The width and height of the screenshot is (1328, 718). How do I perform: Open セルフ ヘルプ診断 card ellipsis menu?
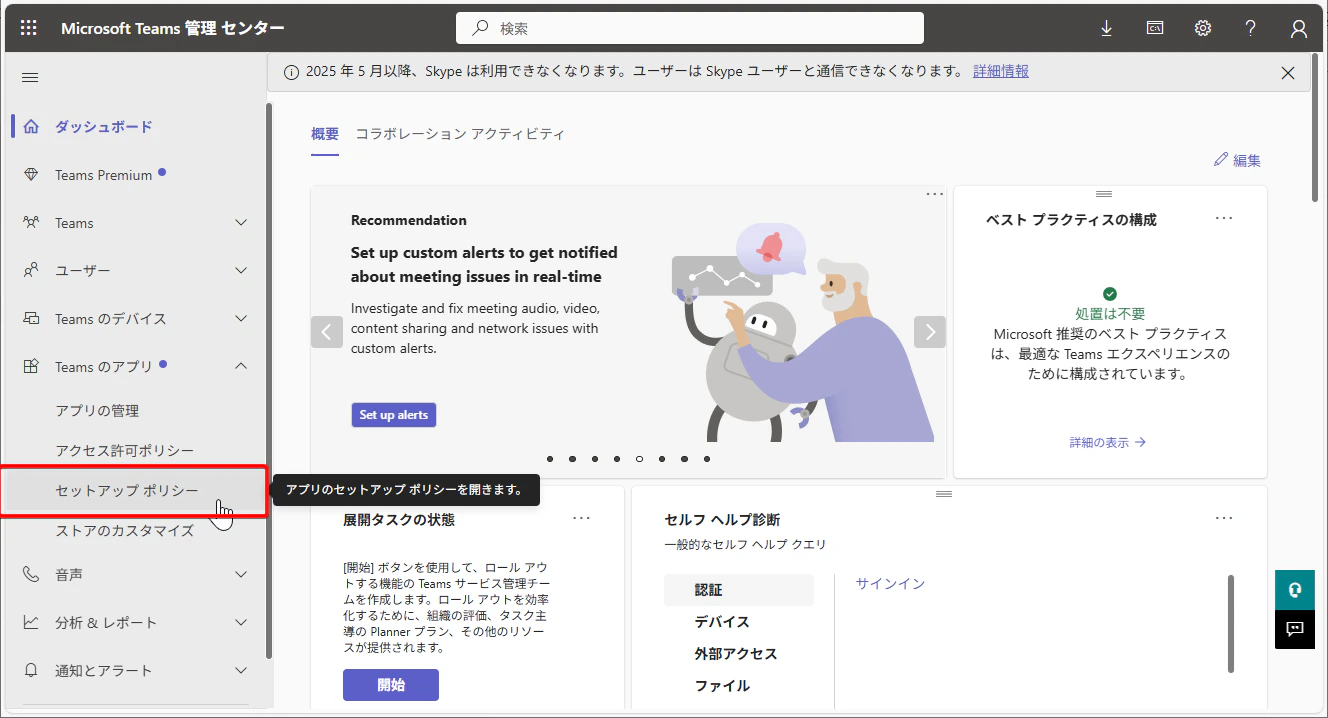(1224, 518)
